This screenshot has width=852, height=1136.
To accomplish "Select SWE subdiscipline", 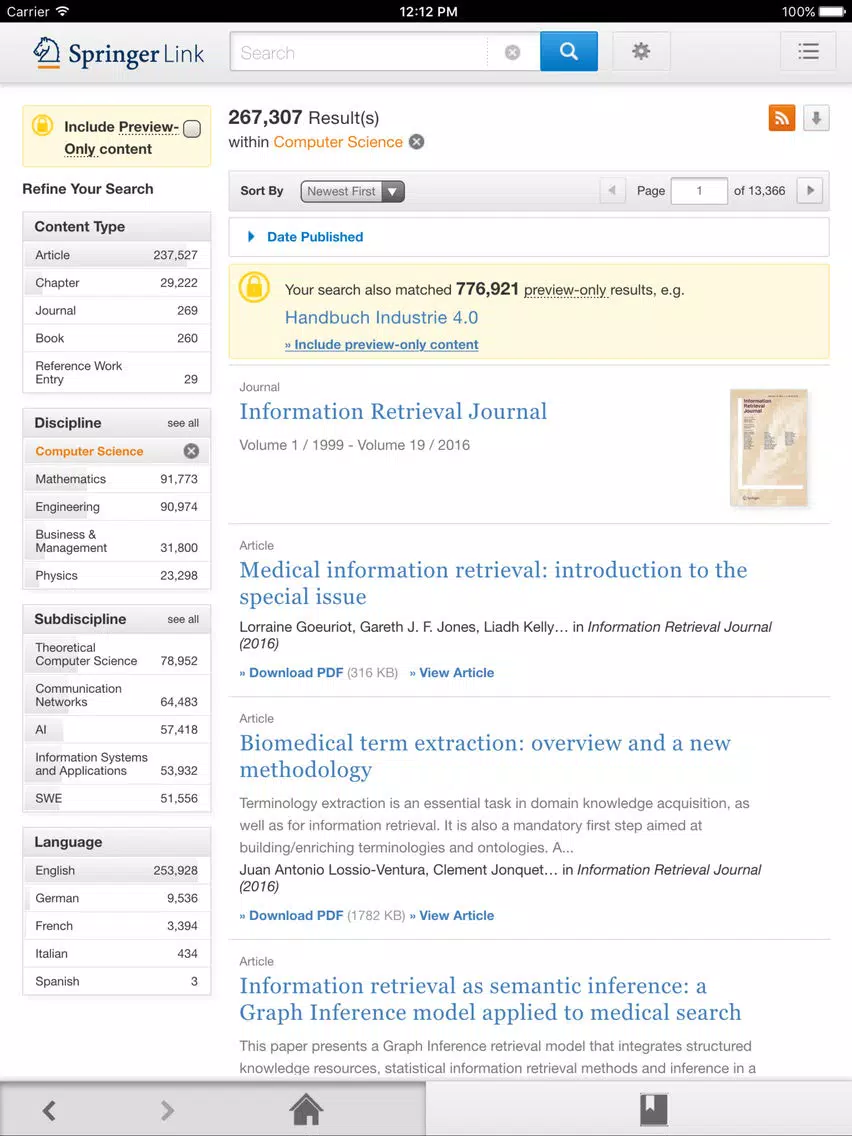I will [117, 798].
